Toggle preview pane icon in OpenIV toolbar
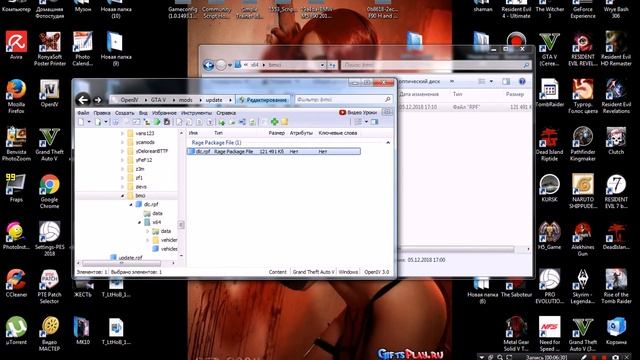This screenshot has width=640, height=360. coord(374,122)
